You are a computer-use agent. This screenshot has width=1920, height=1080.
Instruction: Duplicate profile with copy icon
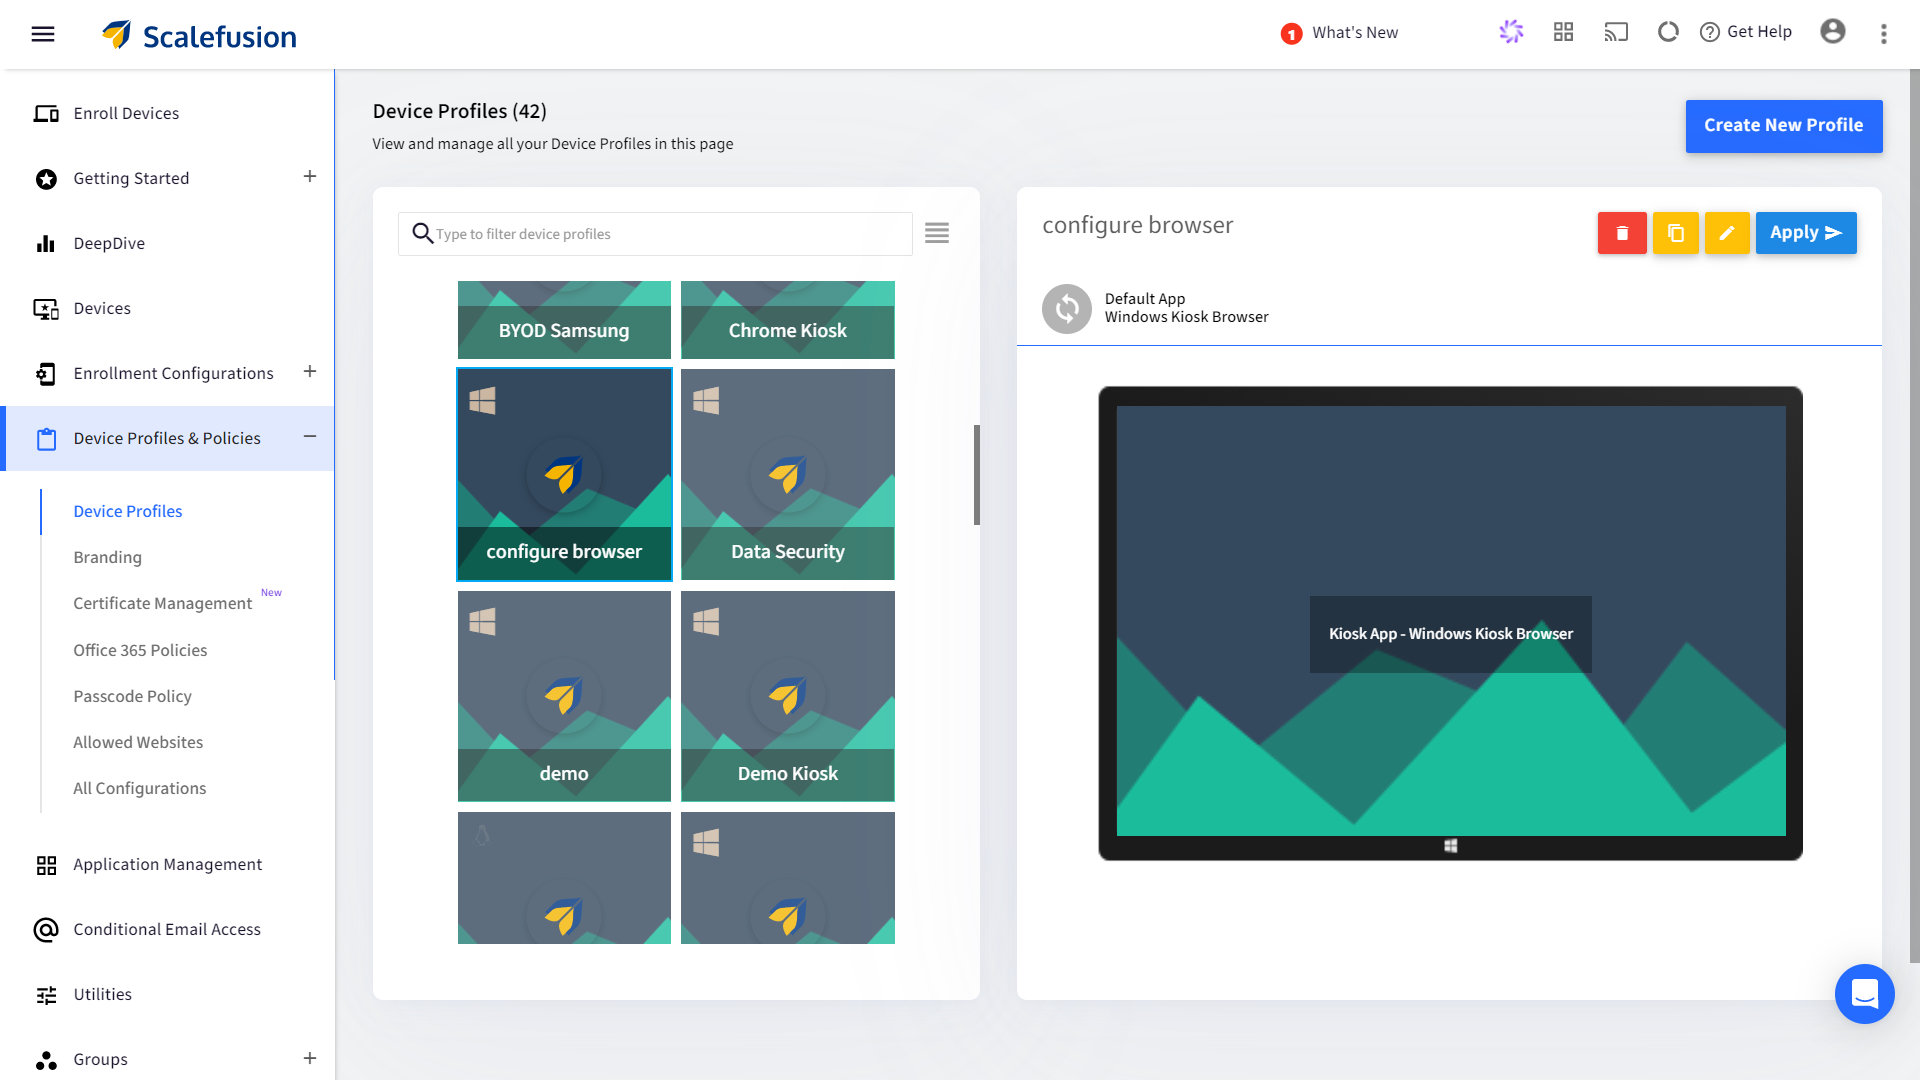pos(1676,233)
